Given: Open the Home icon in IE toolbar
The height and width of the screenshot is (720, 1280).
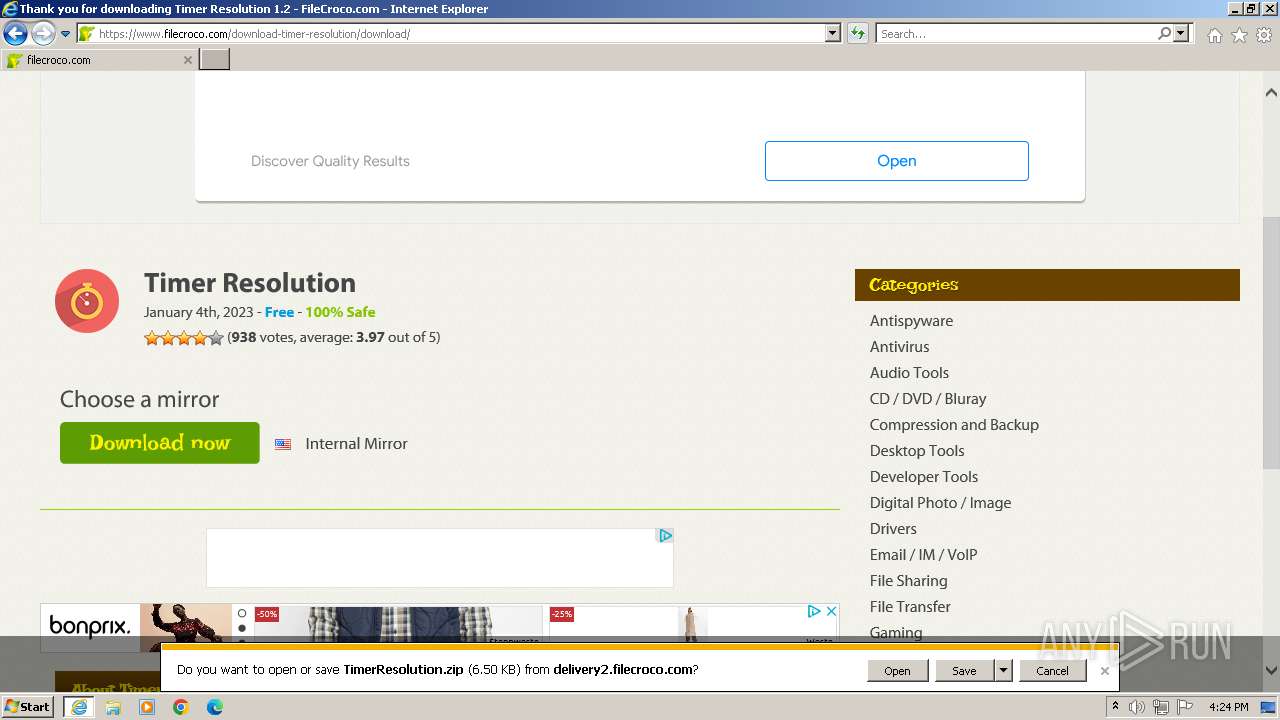Looking at the screenshot, I should (x=1214, y=35).
